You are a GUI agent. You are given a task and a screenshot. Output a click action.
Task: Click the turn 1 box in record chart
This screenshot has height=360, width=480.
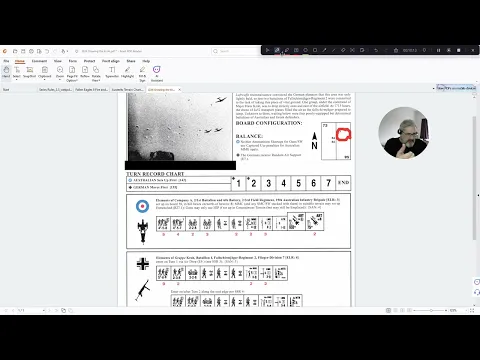tap(239, 183)
